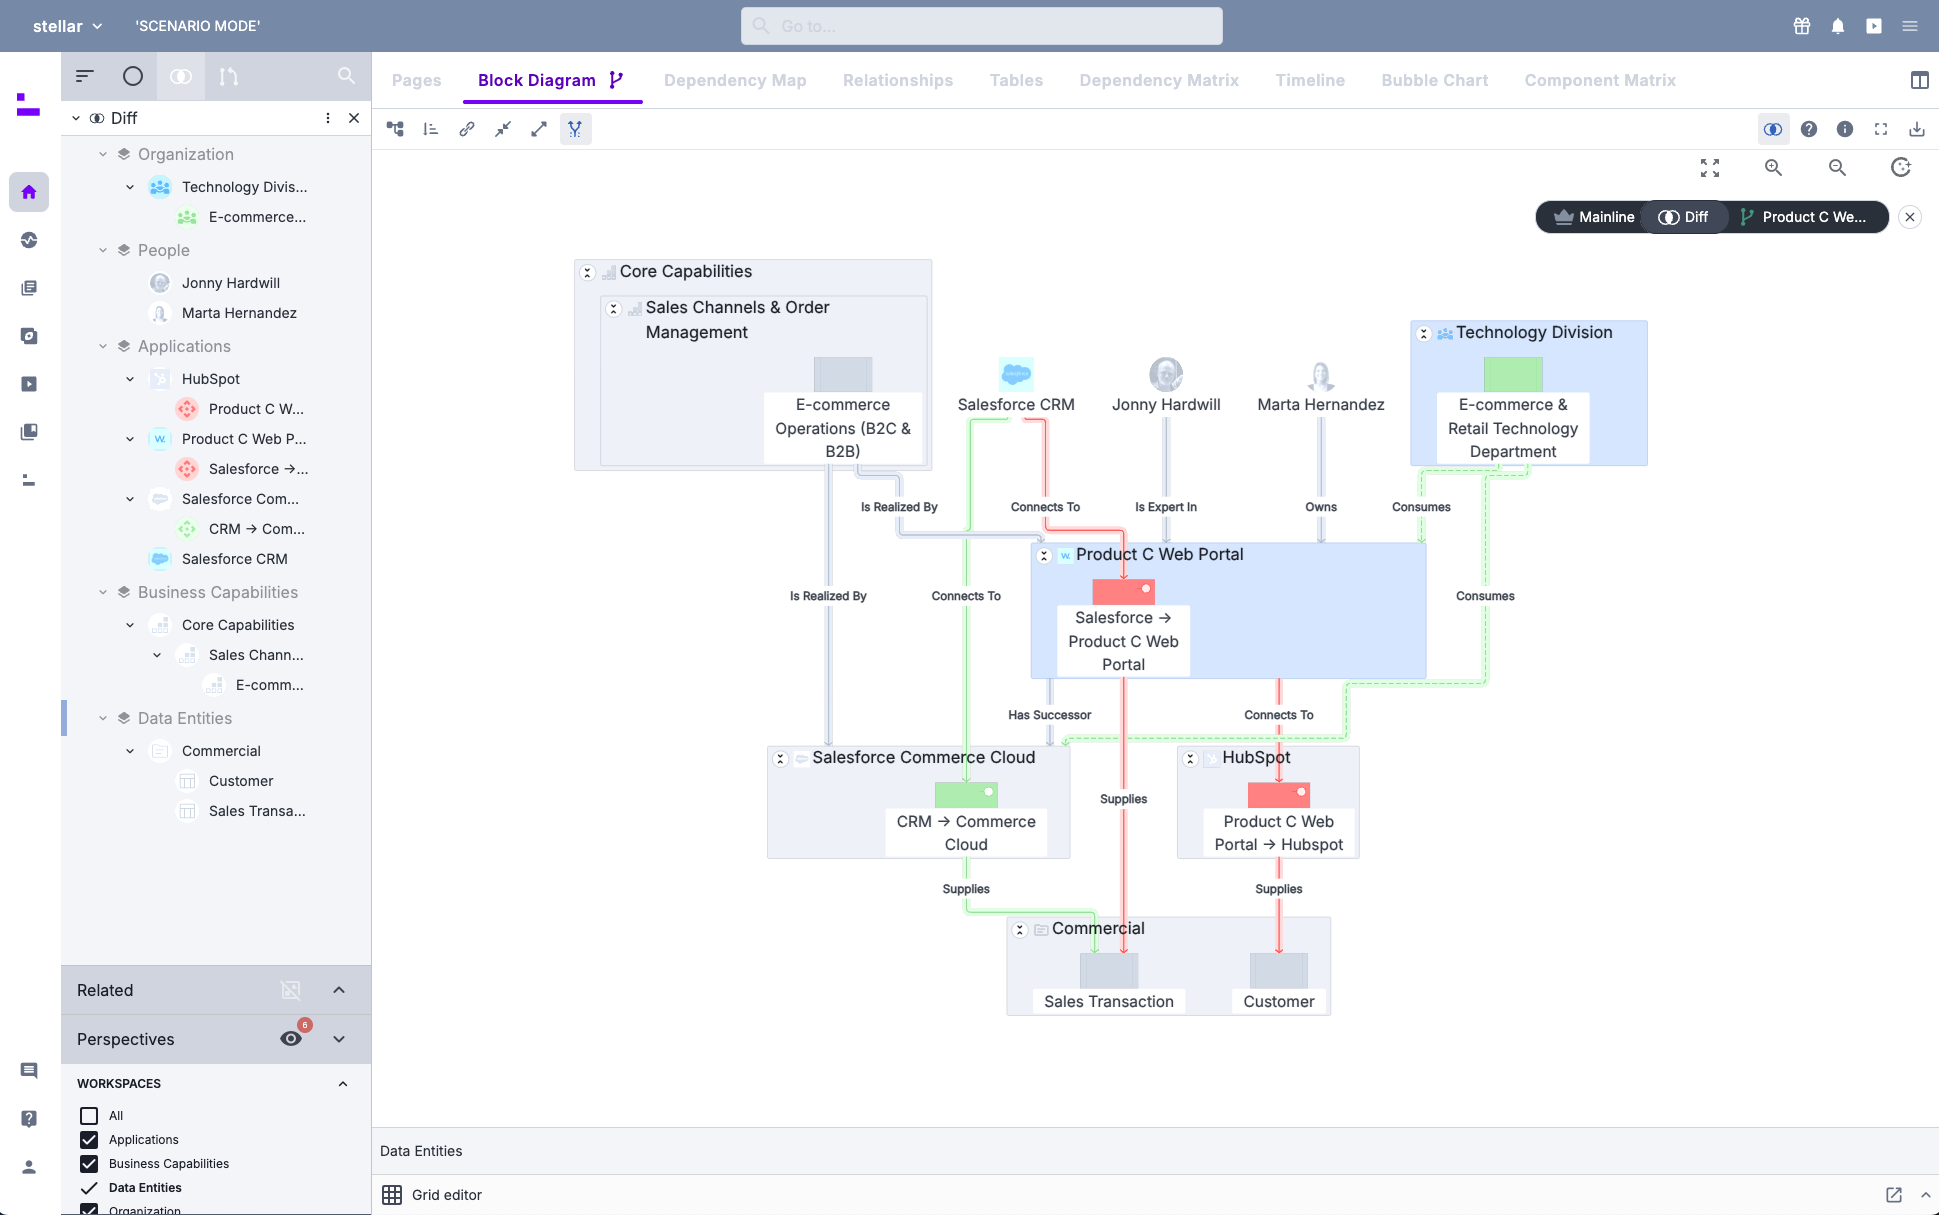
Task: Click the home icon in left sidebar
Action: point(29,192)
